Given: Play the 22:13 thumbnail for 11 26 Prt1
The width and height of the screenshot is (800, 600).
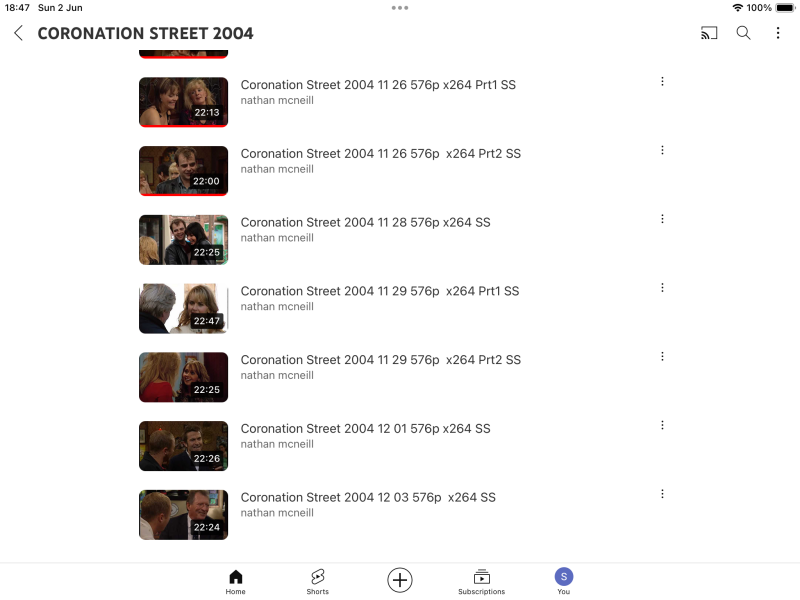Looking at the screenshot, I should (x=184, y=102).
